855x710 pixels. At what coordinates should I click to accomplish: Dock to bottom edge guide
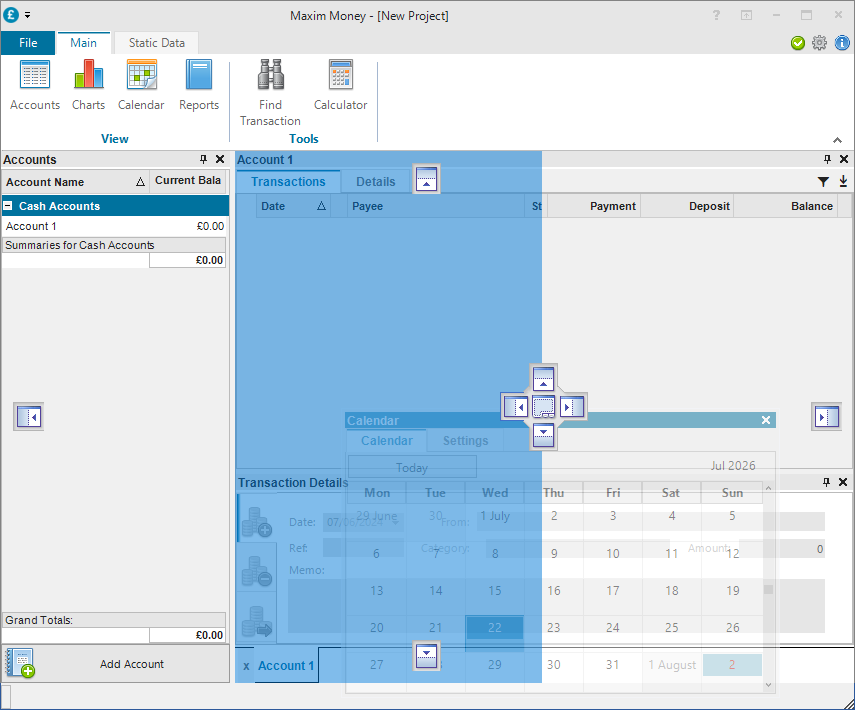(x=426, y=657)
